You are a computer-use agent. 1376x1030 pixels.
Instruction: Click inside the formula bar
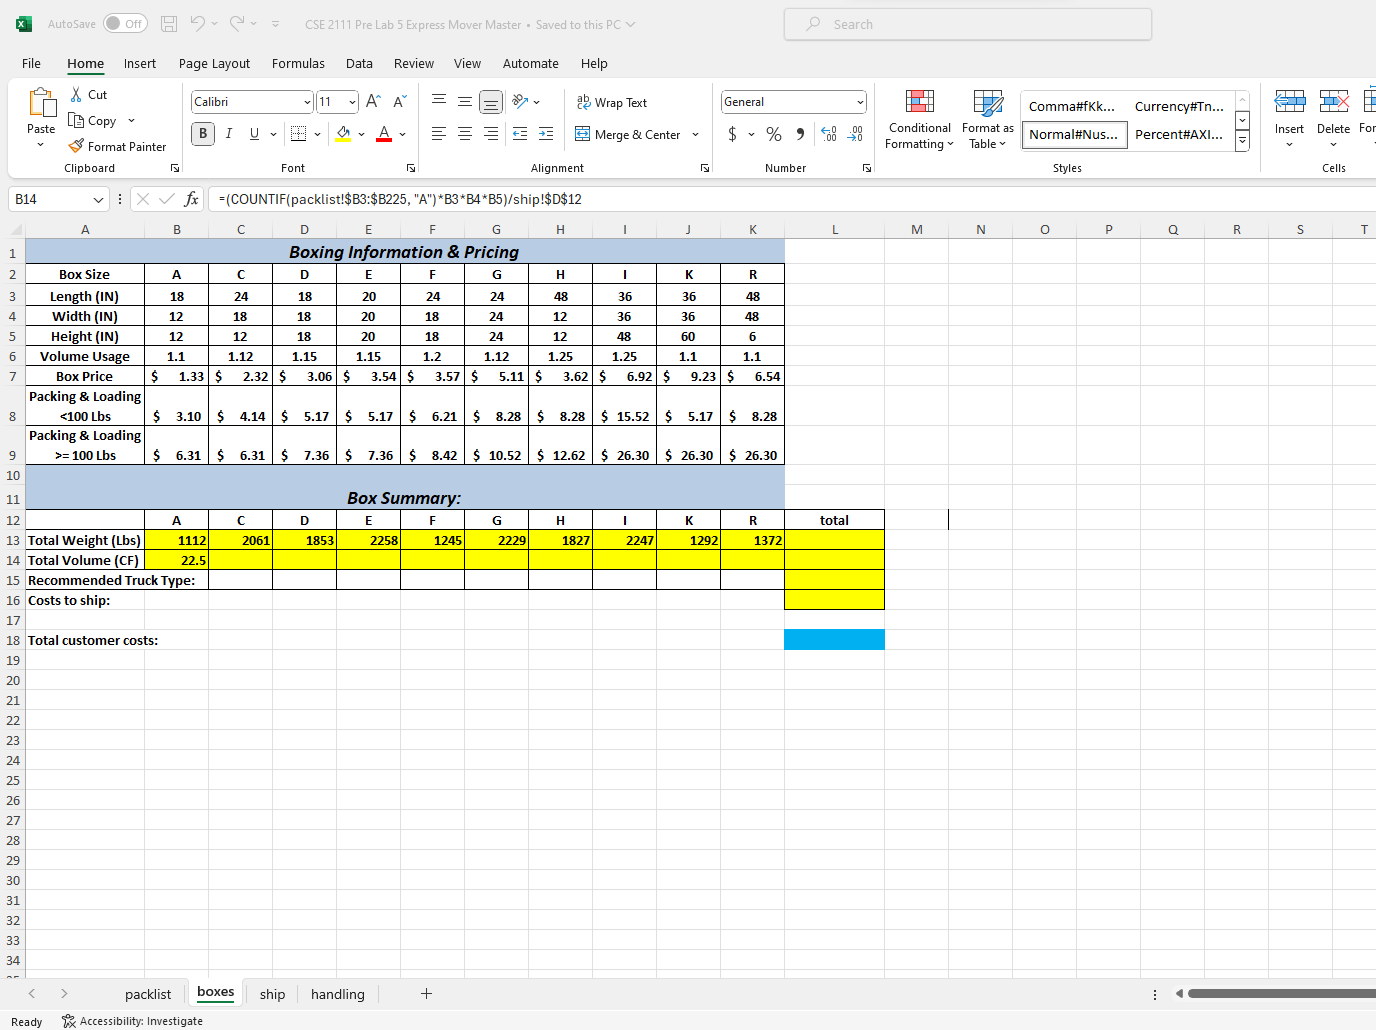(x=790, y=199)
